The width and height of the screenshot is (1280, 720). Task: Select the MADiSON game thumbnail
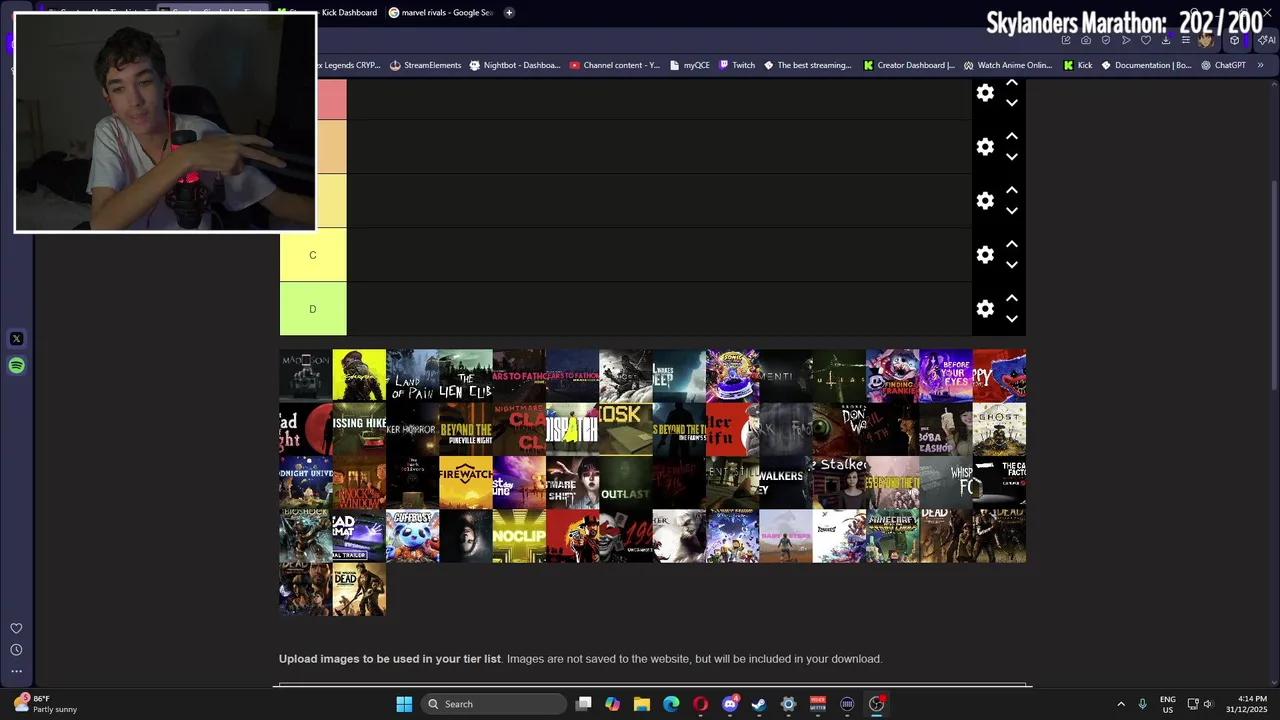306,376
